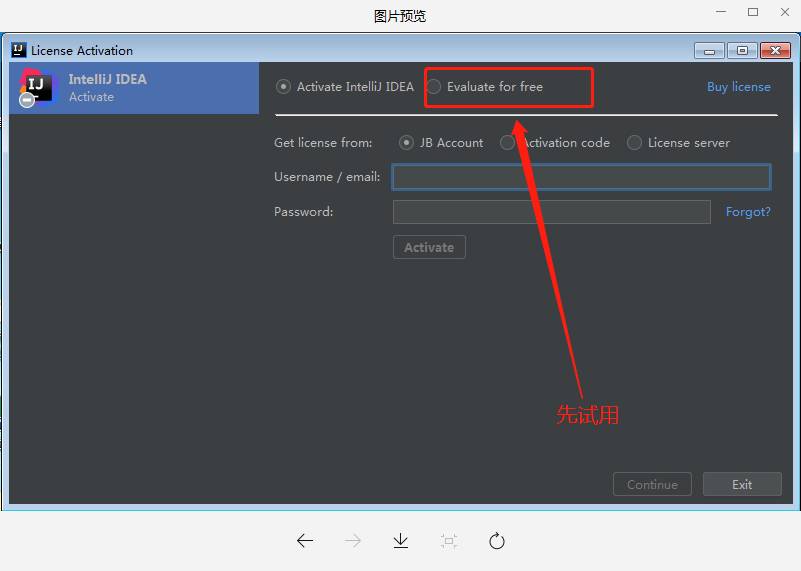The width and height of the screenshot is (801, 571).
Task: Click the License Activation title bar icon
Action: point(19,50)
